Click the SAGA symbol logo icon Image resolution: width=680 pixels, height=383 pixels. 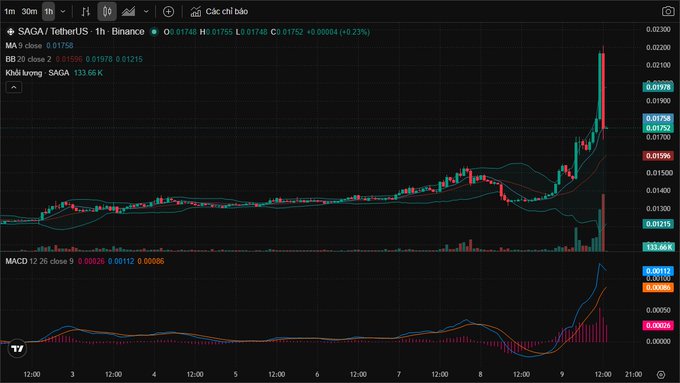coord(10,32)
